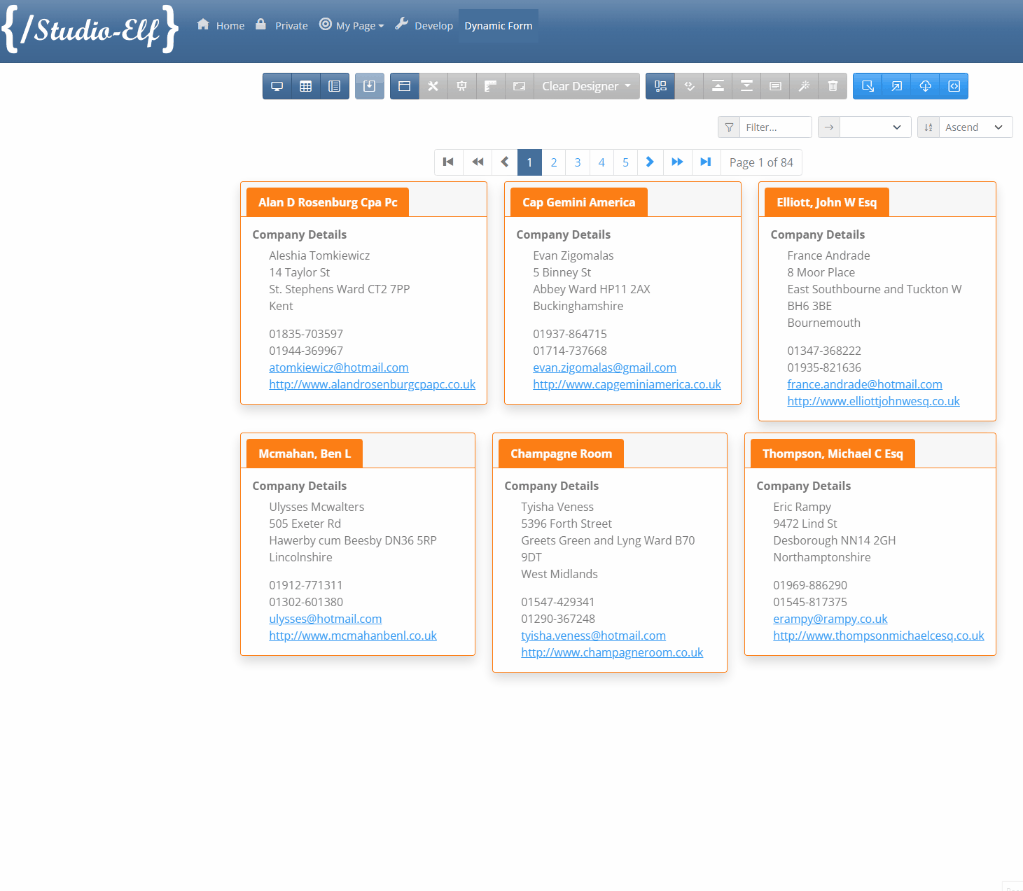The image size is (1023, 891).
Task: Click the presentation easel icon
Action: pos(461,86)
